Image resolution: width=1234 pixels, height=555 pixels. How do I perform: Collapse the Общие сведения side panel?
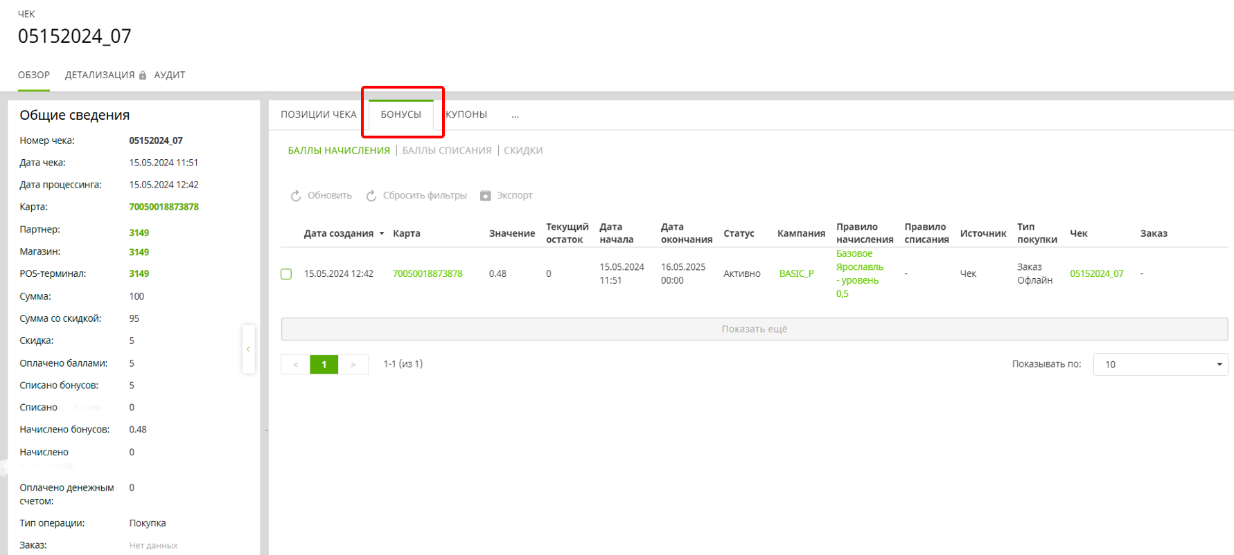[248, 349]
